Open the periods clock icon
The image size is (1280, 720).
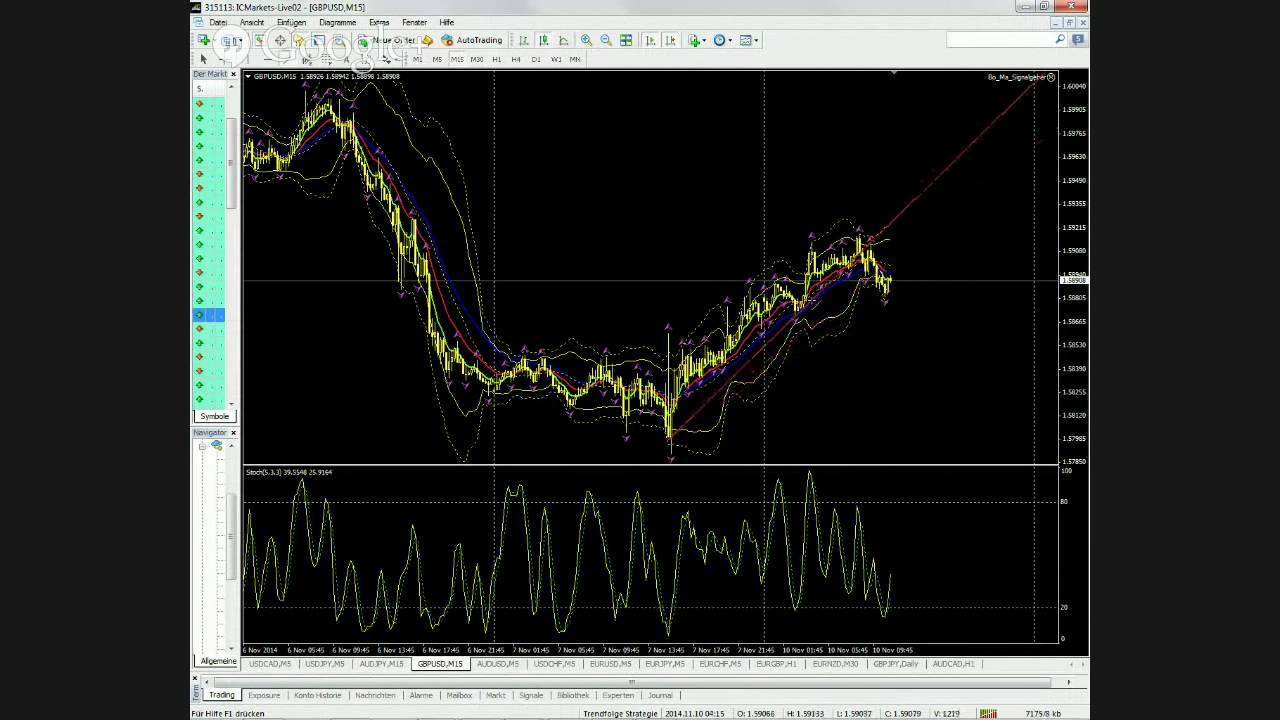click(719, 40)
